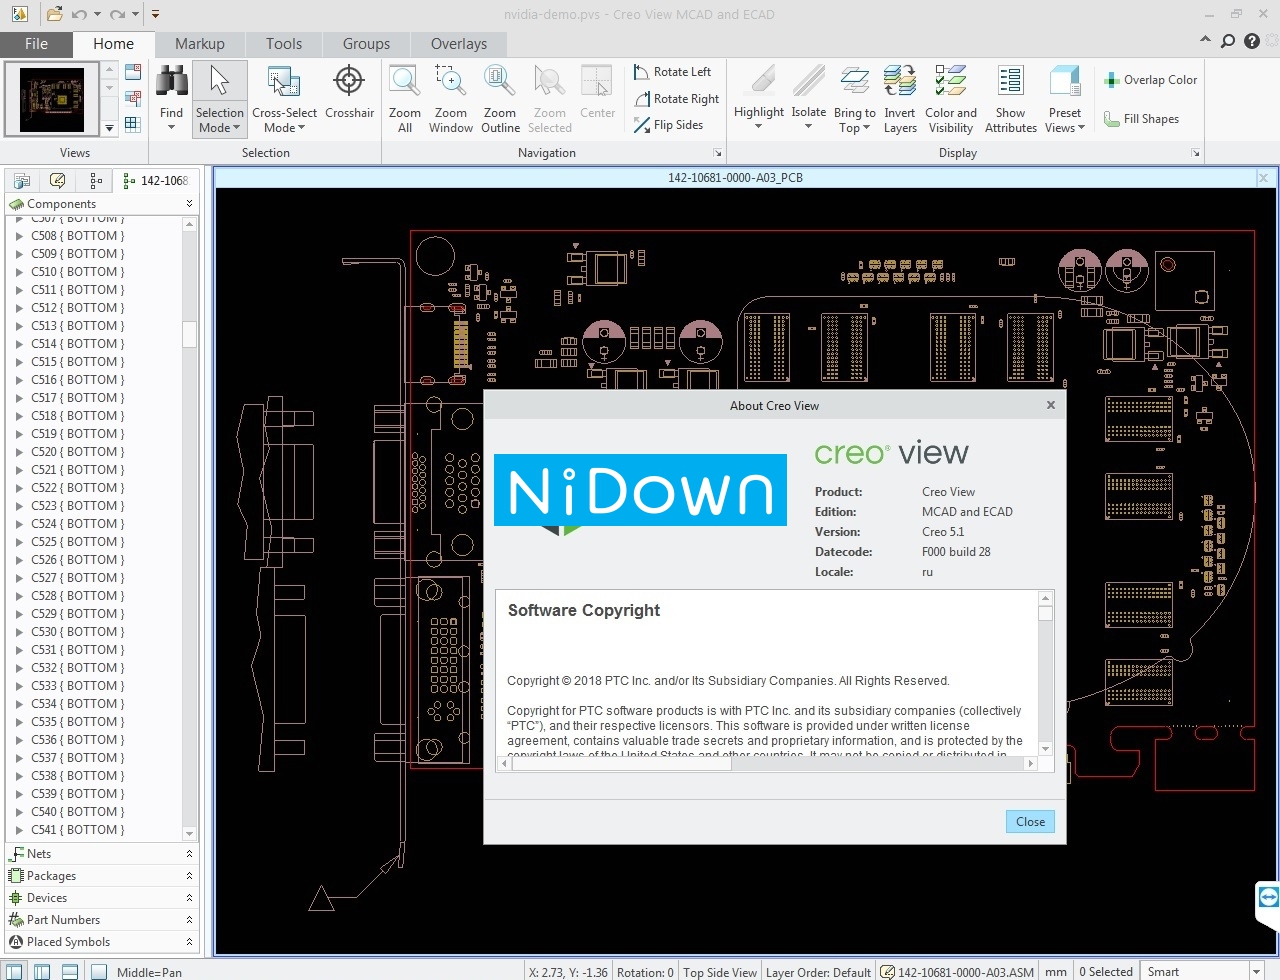Expand the Devices section
Viewport: 1280px width, 980px height.
click(x=189, y=898)
